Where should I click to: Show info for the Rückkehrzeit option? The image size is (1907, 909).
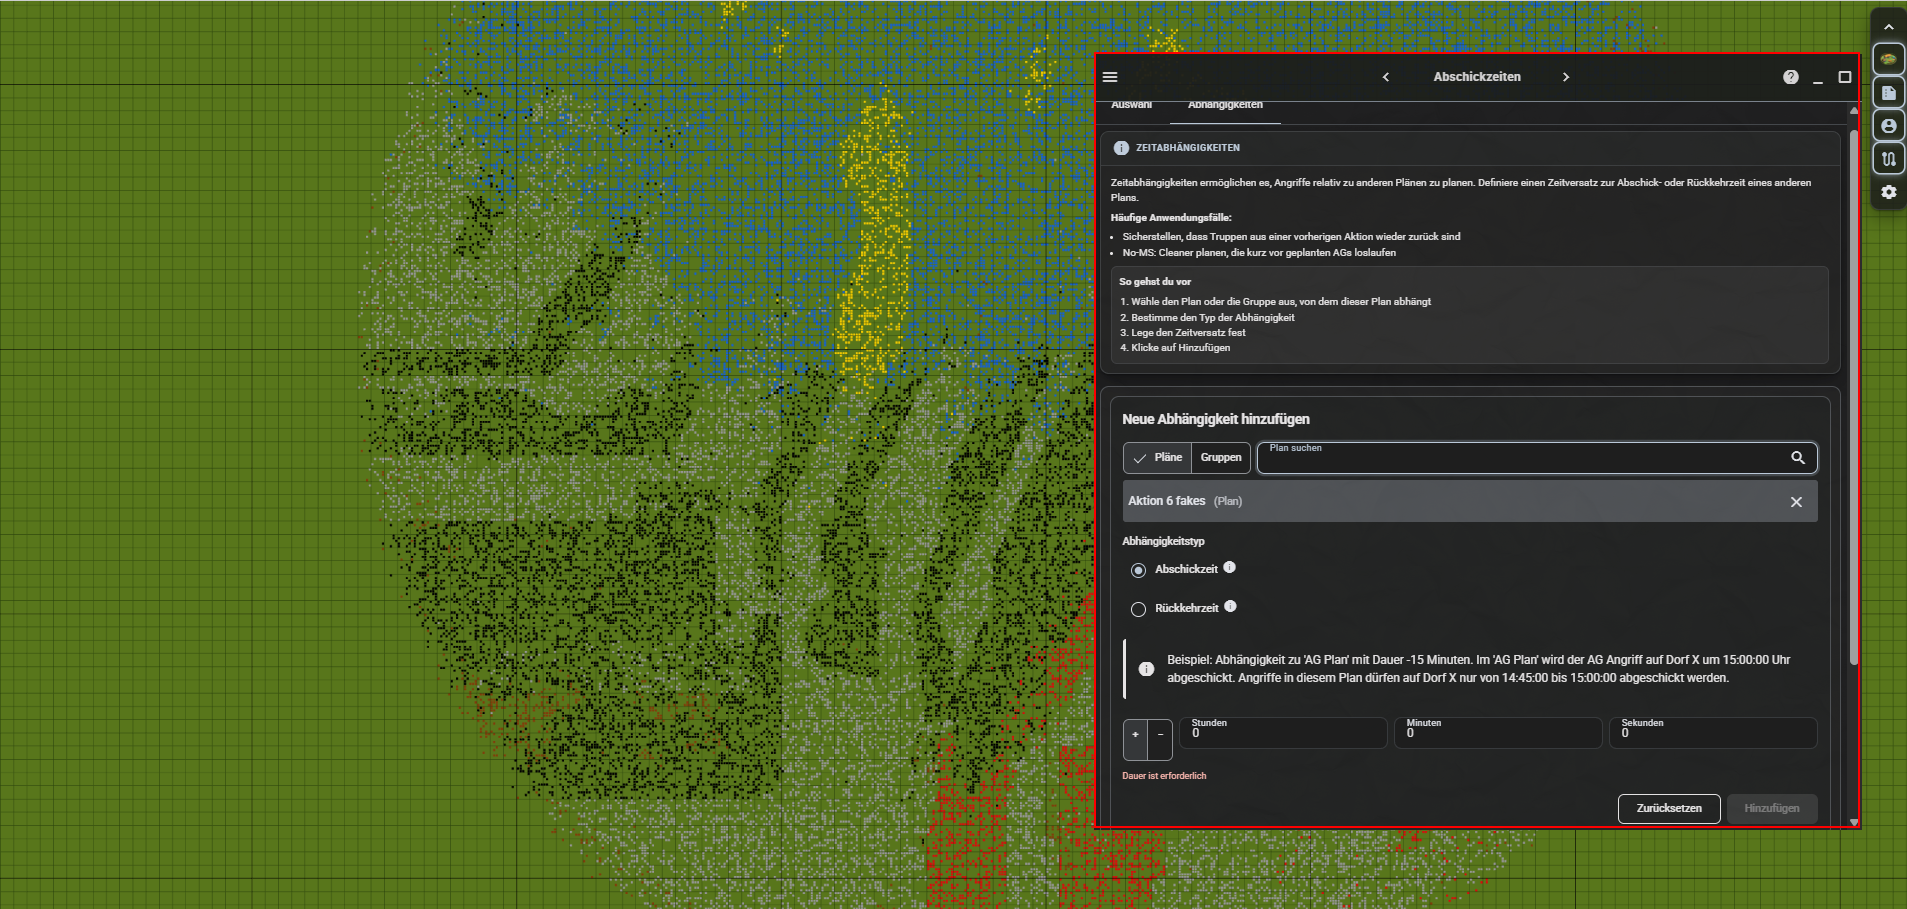[x=1231, y=606]
